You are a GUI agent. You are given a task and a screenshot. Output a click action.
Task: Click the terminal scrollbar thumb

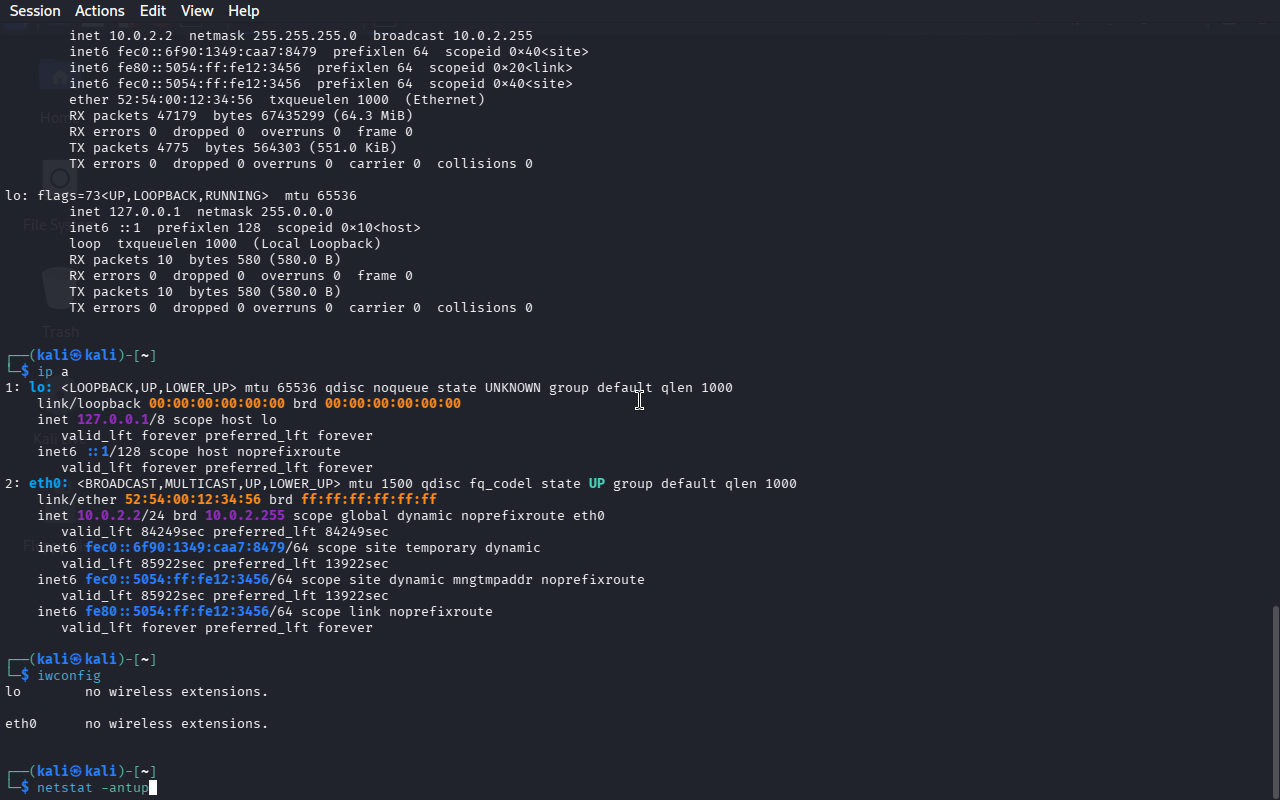tap(1274, 700)
